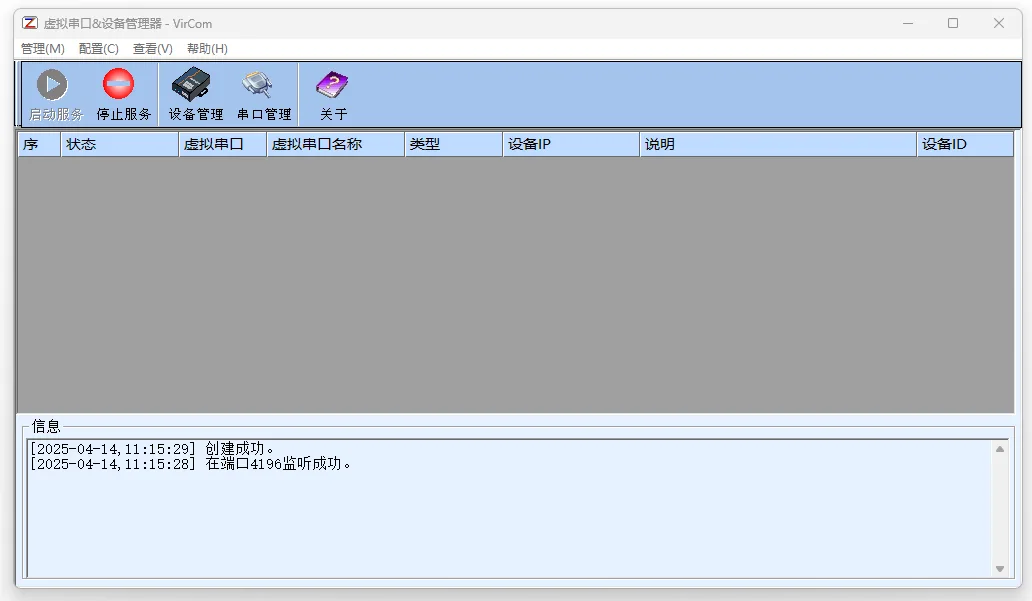Screen dimensions: 1032x601
Task: Minimize the VirCom window
Action: 908,23
